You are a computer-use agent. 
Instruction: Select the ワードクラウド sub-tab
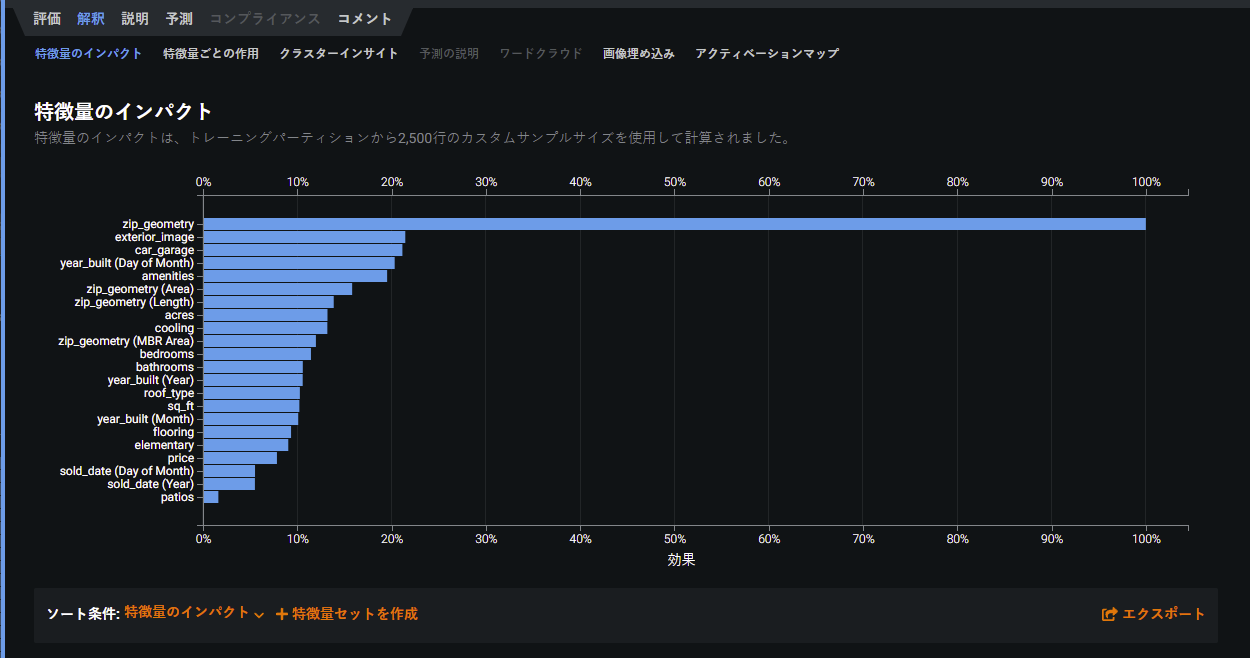coord(541,53)
